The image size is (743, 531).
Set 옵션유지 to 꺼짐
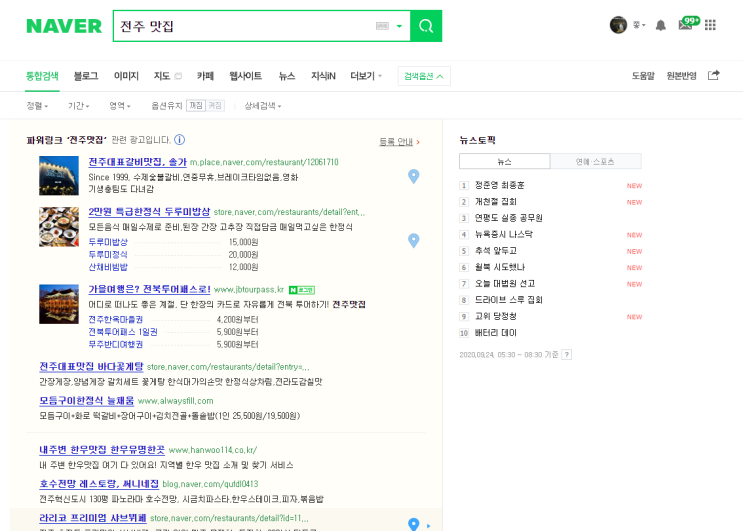(x=196, y=106)
